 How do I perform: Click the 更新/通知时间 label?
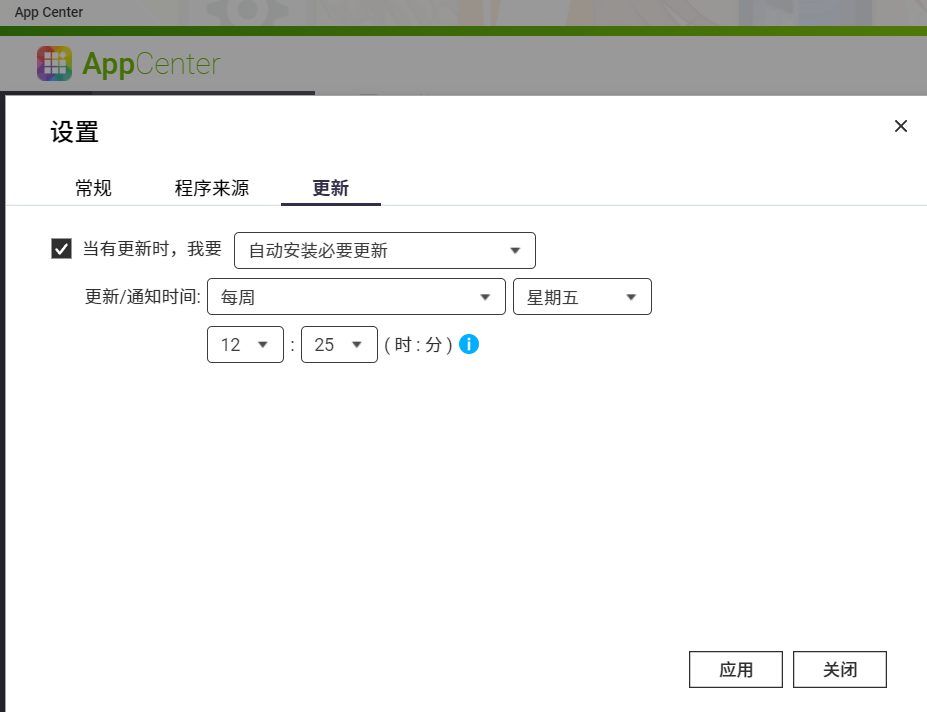(143, 297)
